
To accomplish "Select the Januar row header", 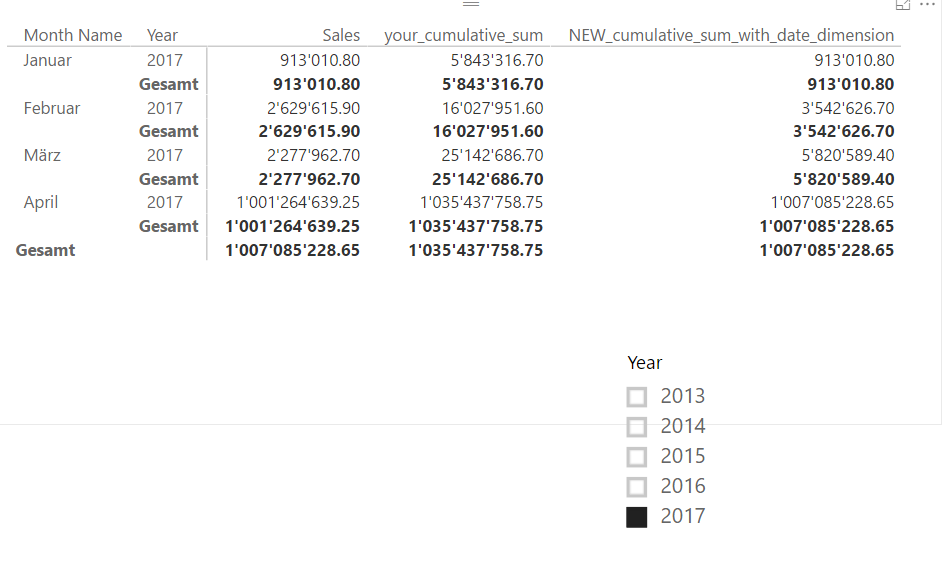I will click(x=48, y=60).
